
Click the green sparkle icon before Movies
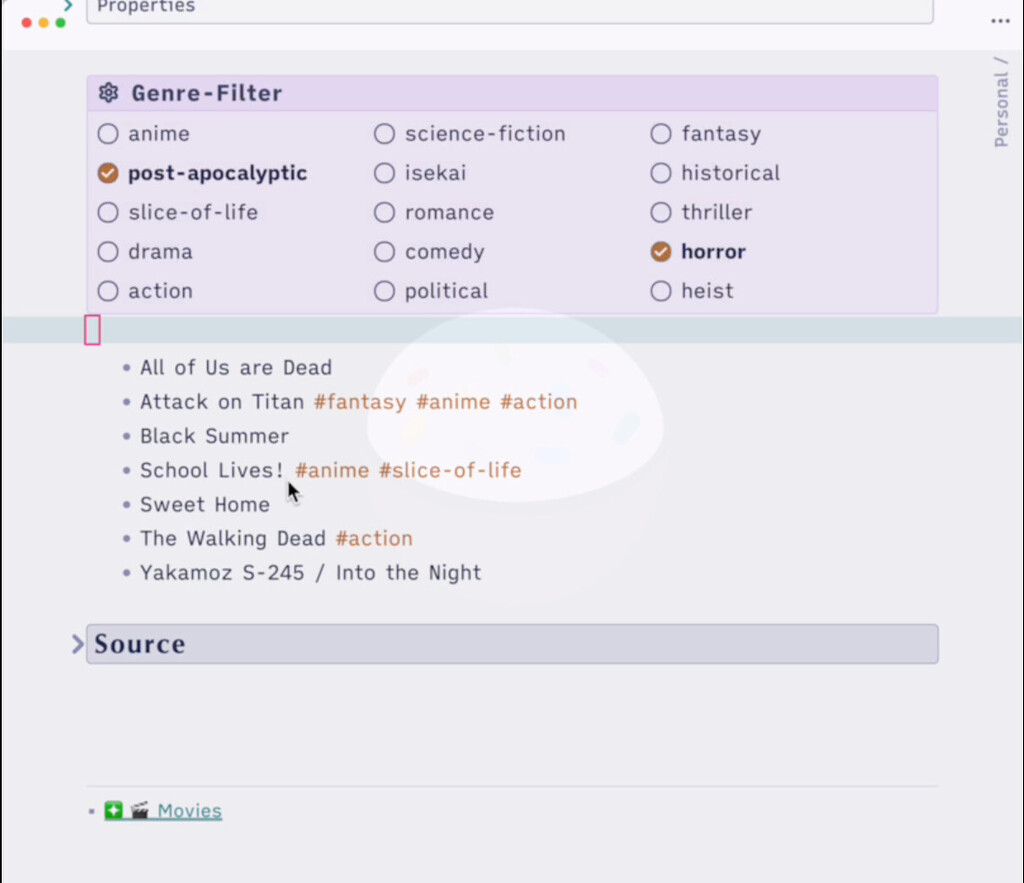pyautogui.click(x=113, y=810)
